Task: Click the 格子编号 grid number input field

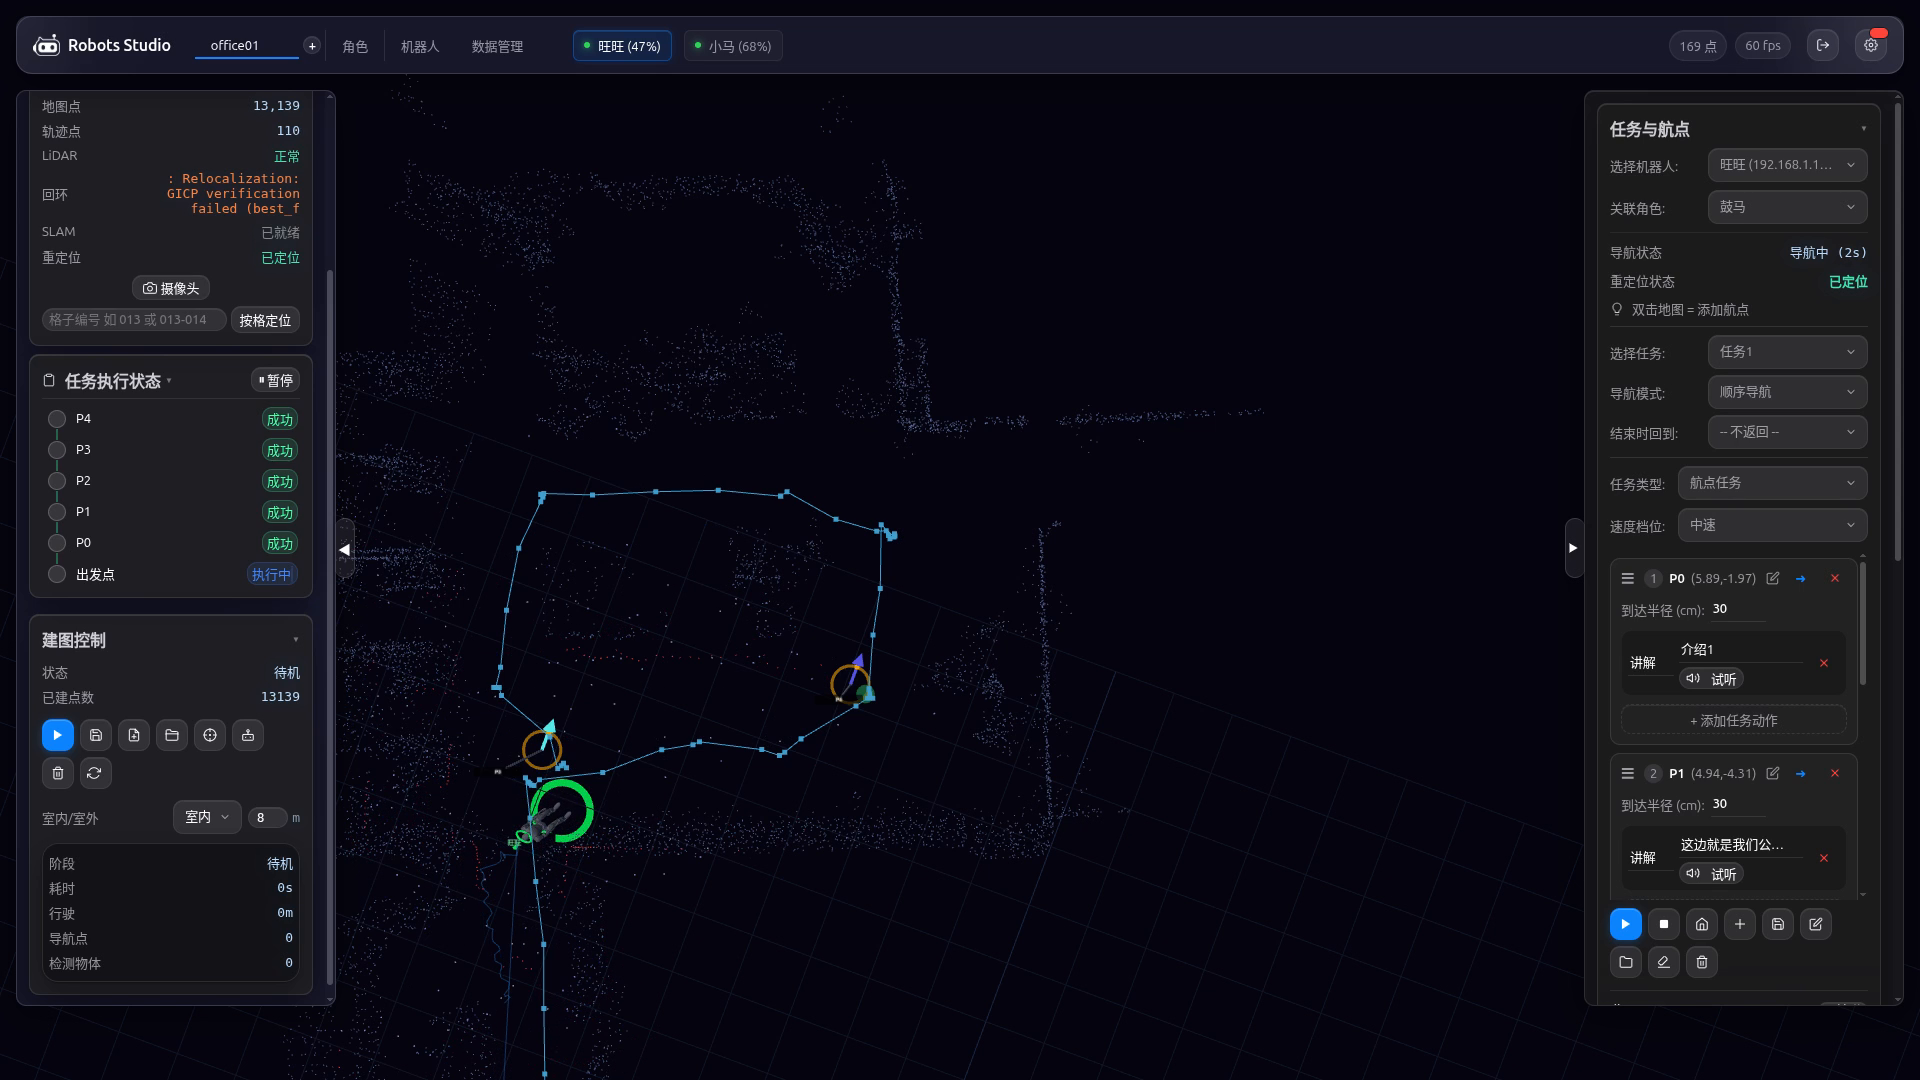Action: [134, 320]
